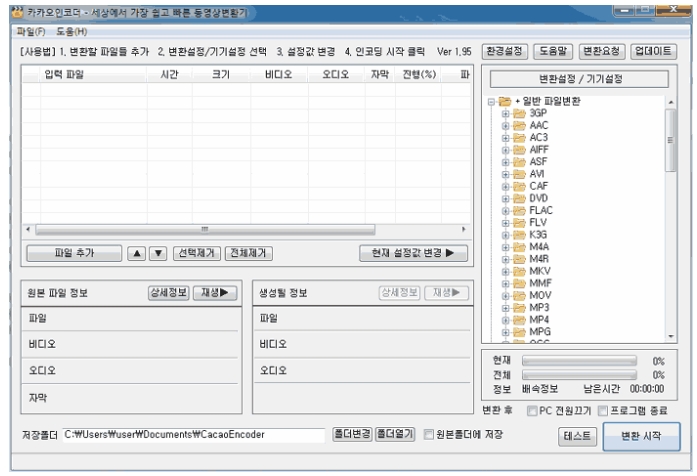The image size is (697, 476).
Task: Click the MP4 folder icon
Action: (519, 320)
